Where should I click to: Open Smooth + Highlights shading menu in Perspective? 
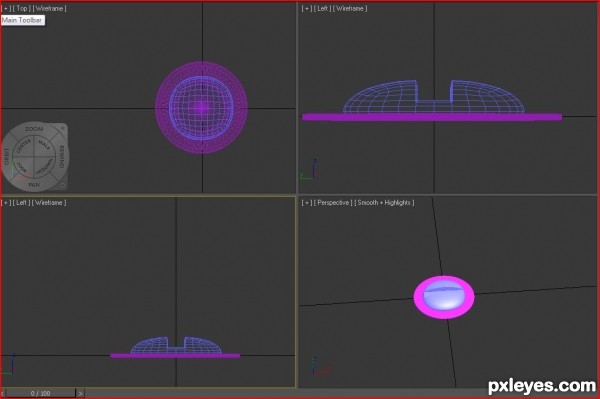click(384, 203)
